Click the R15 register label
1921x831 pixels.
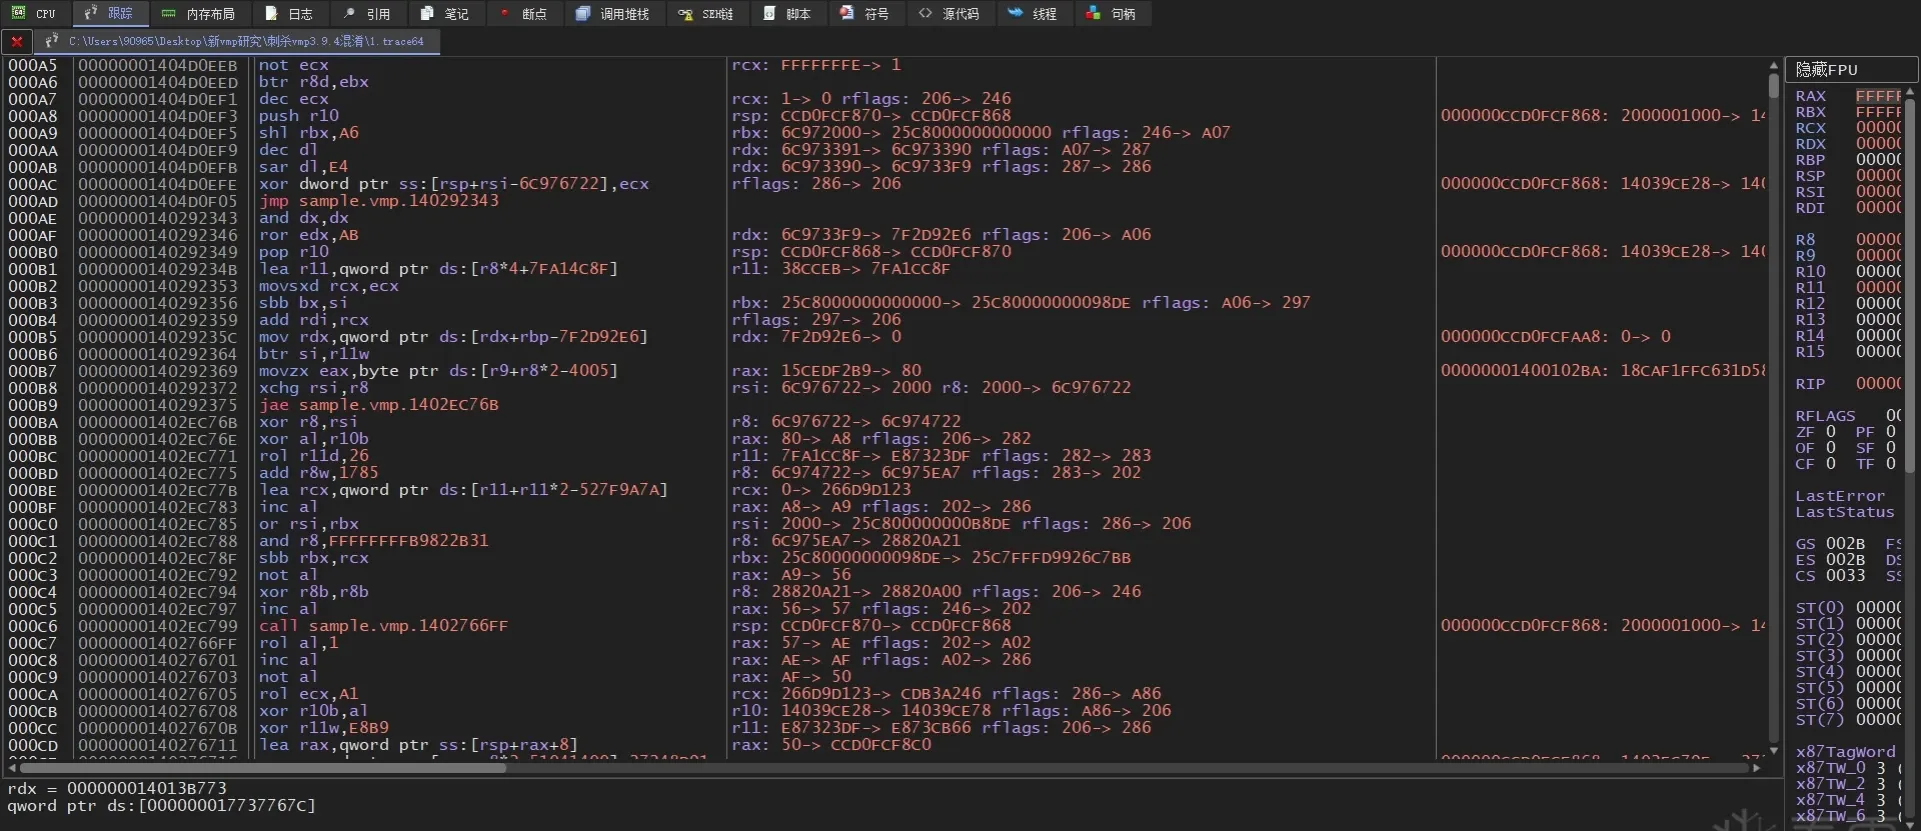1810,352
